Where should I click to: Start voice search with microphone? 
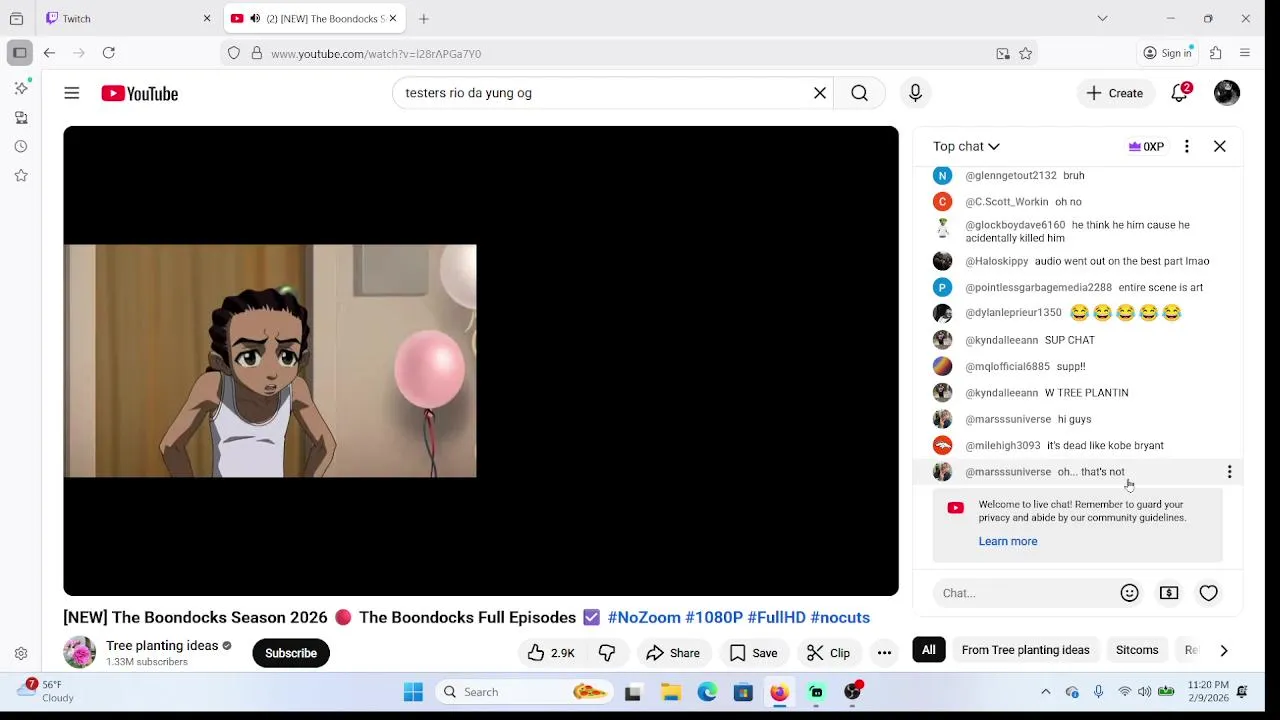pos(915,93)
